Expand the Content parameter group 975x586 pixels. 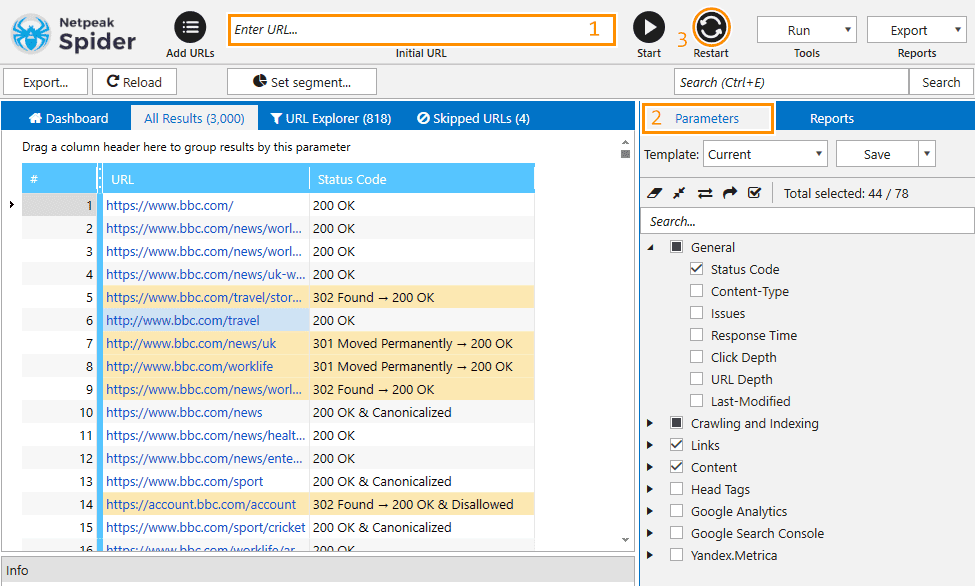[x=650, y=467]
